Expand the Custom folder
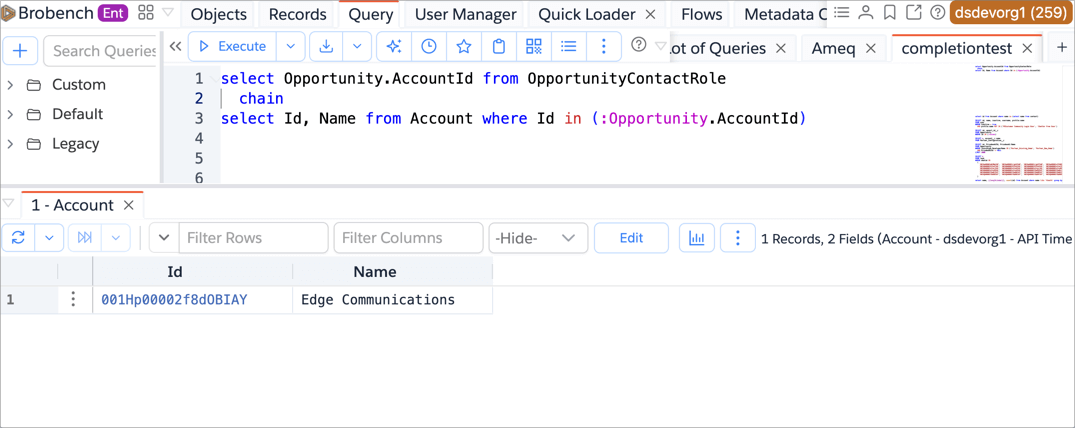Viewport: 1075px width, 428px height. pos(11,85)
